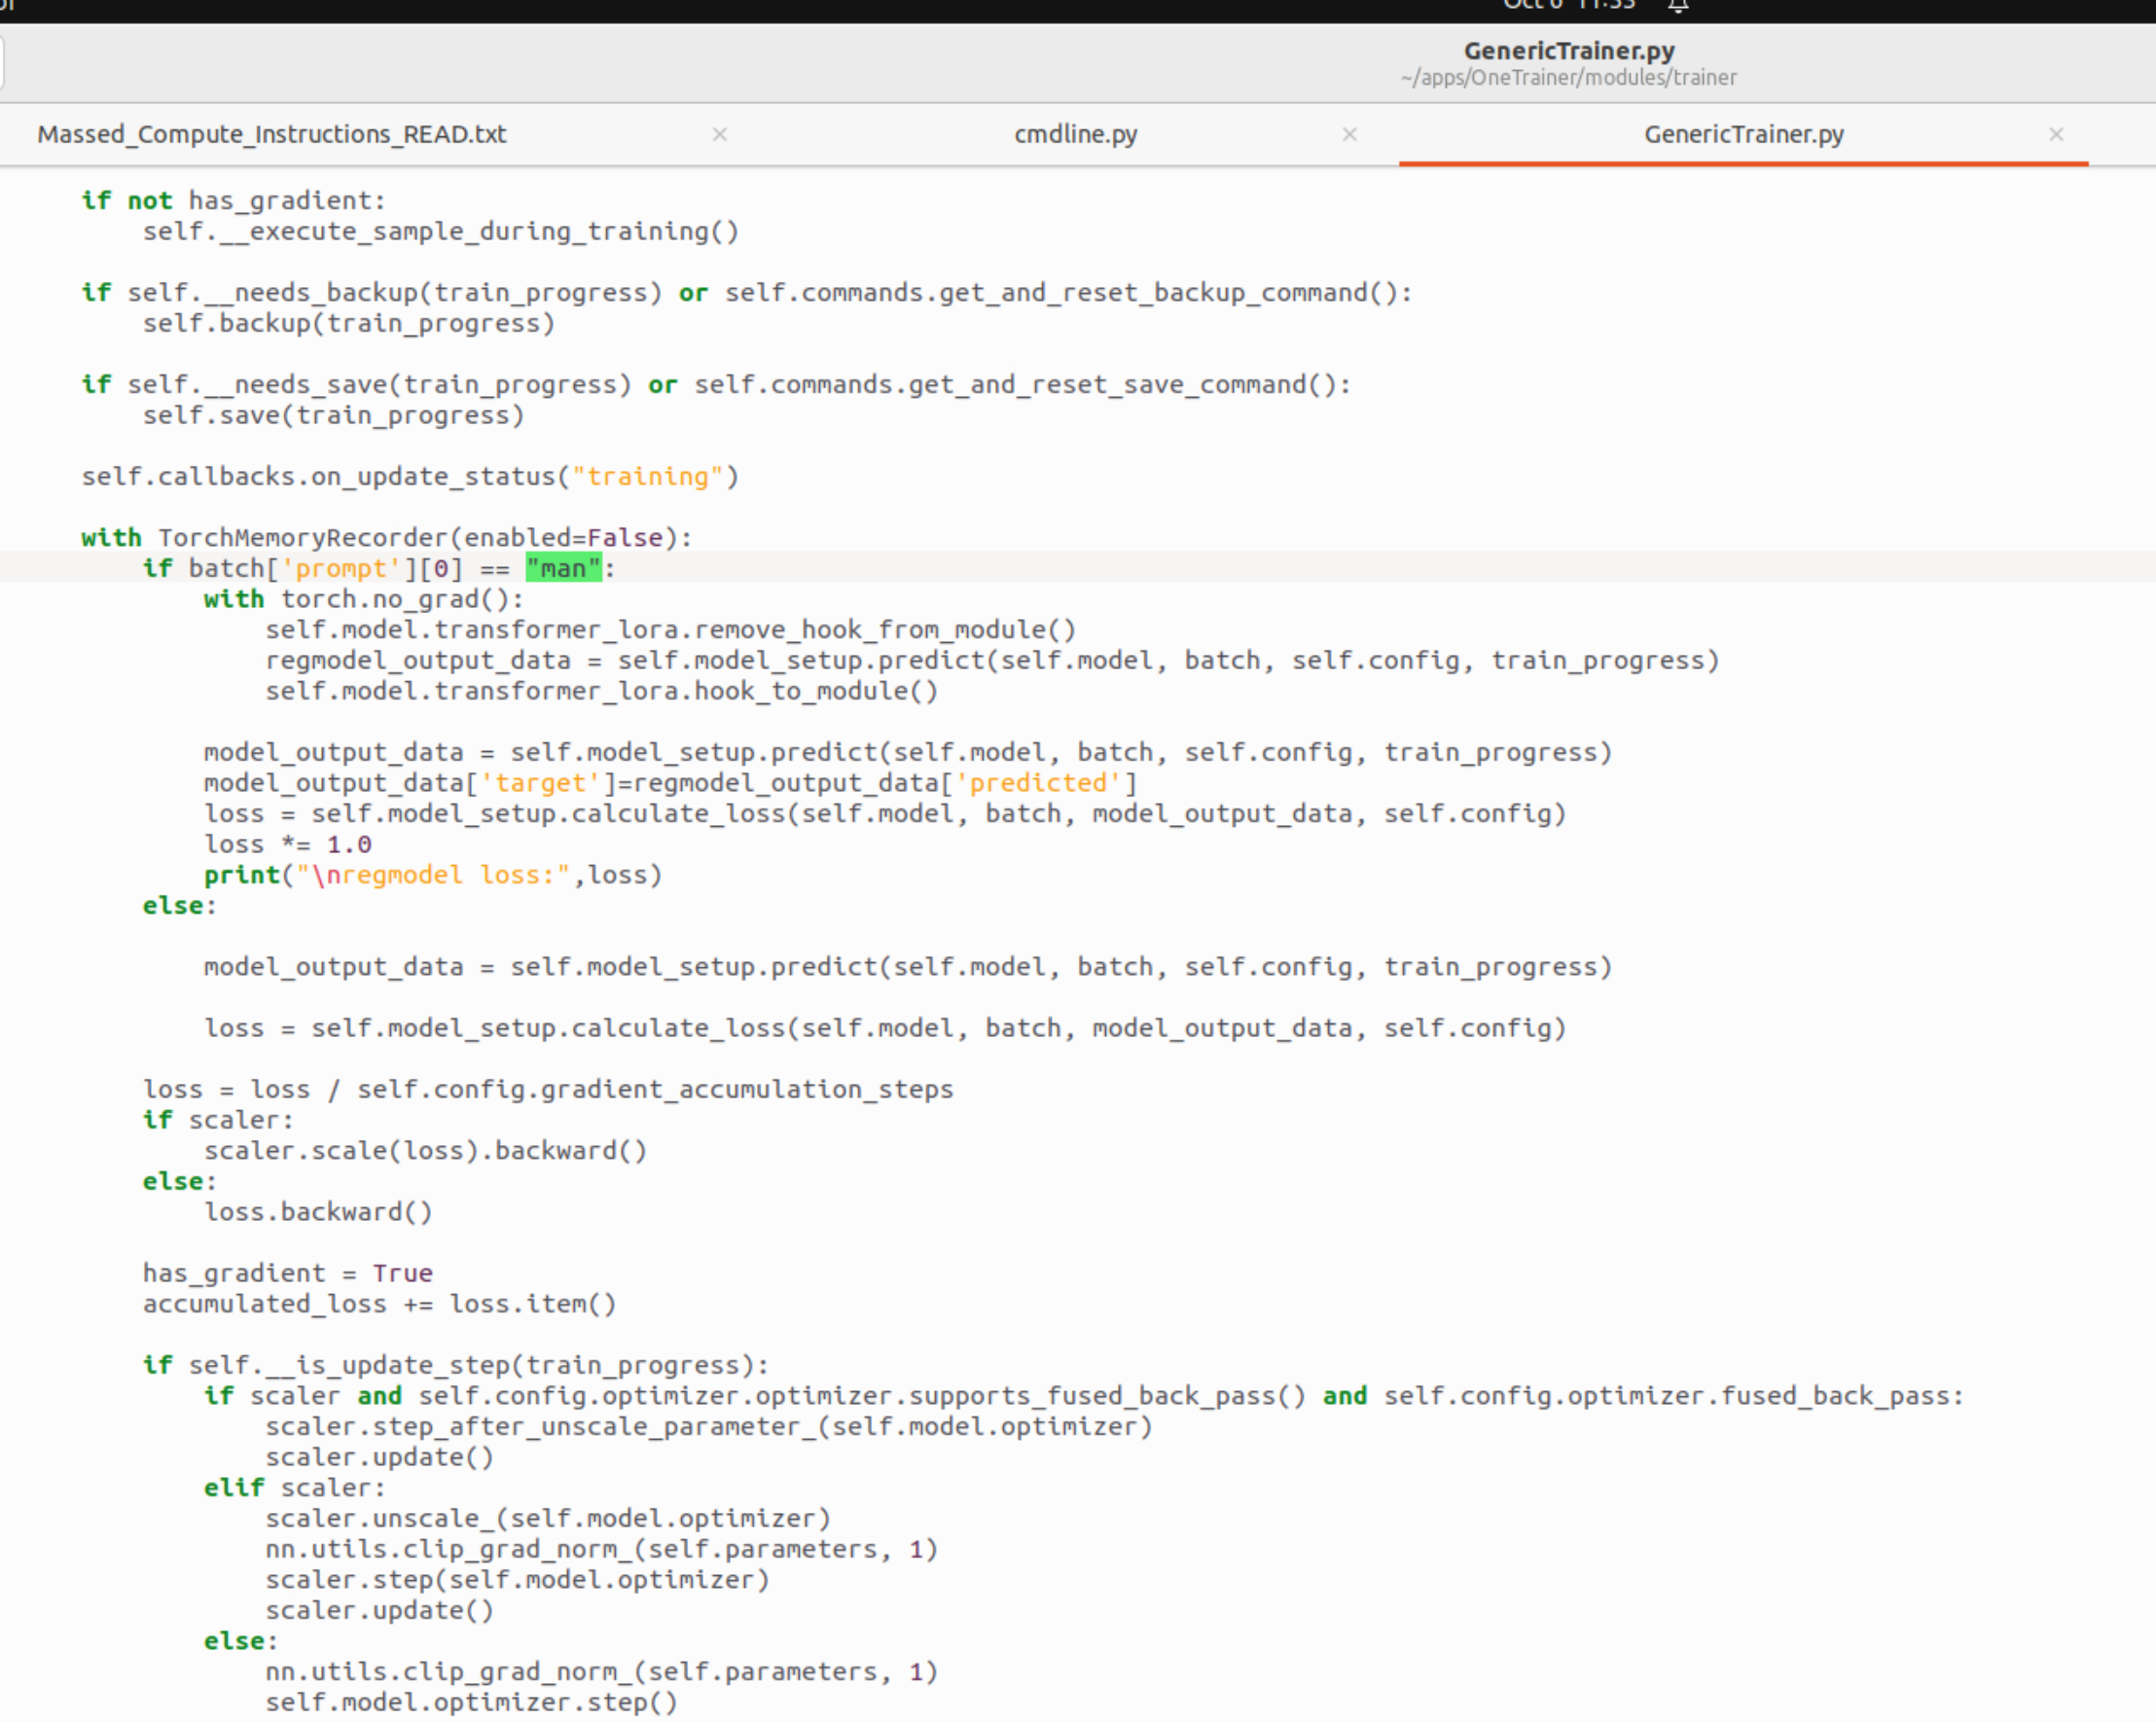Place cursor on the loss *= 1.0 line
2156x1722 pixels.
[288, 844]
